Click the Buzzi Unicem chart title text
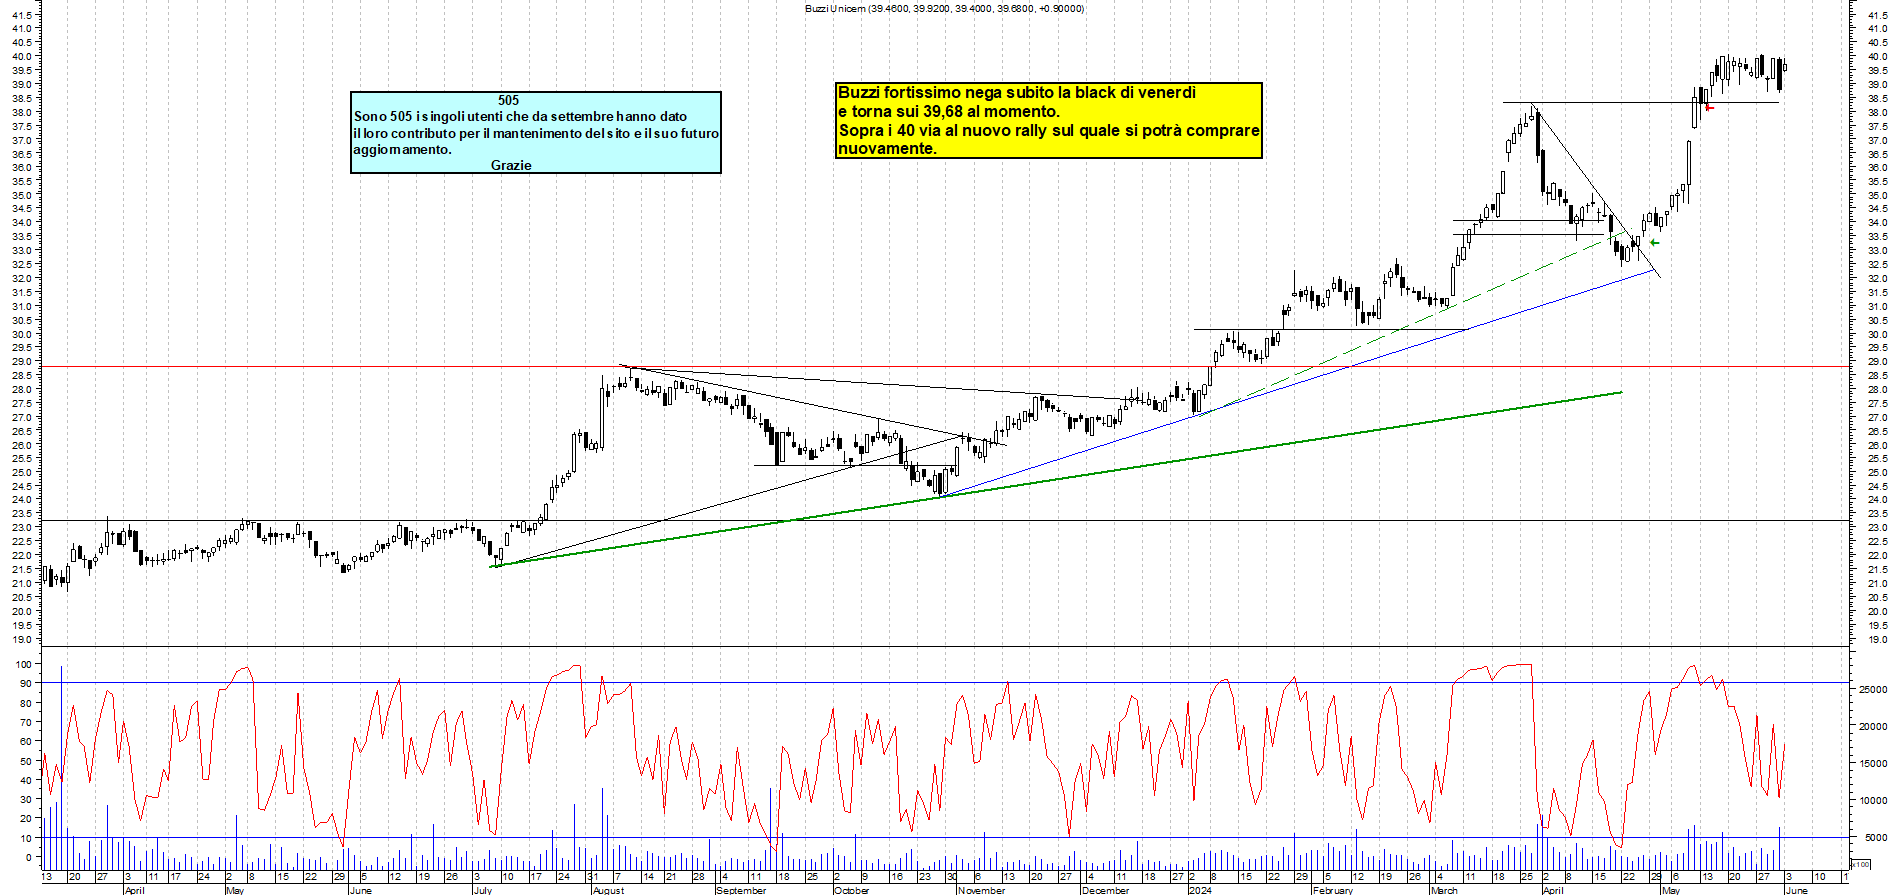1890x895 pixels. 943,8
